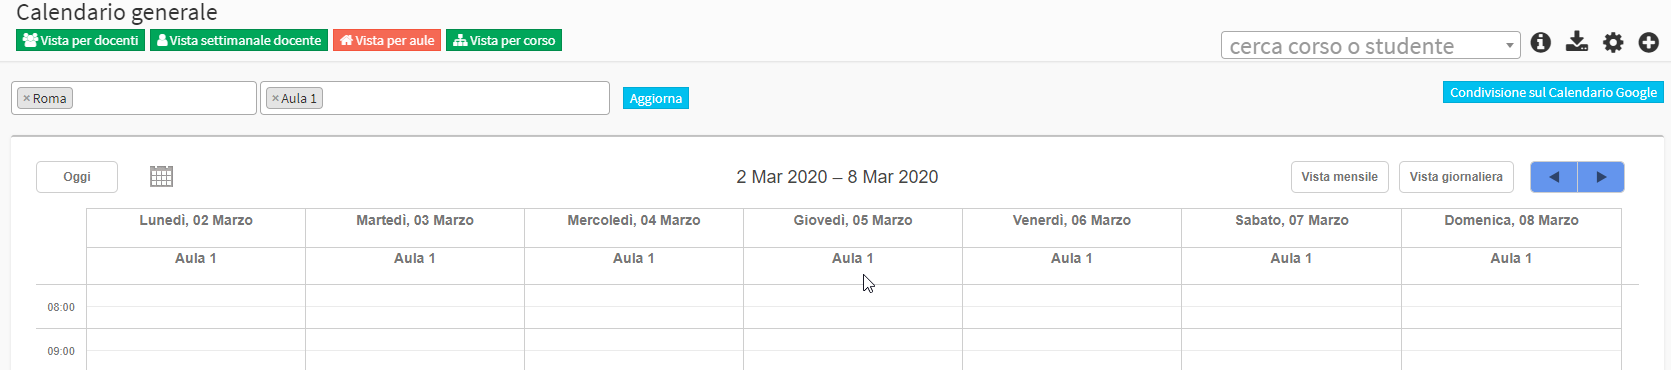Screen dimensions: 1671x370
Task: Open the date picker calendar icon
Action: (161, 177)
